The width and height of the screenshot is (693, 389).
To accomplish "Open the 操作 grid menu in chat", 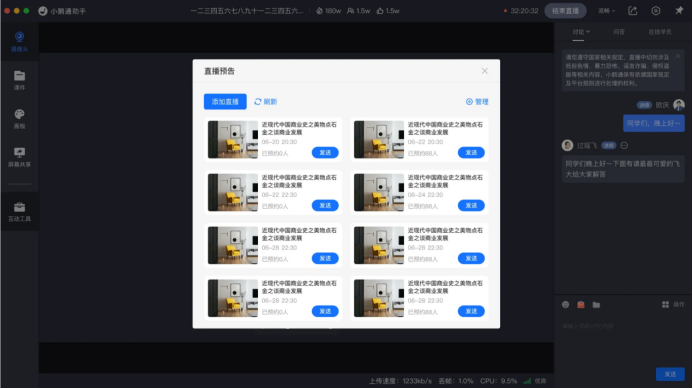I will coord(673,305).
